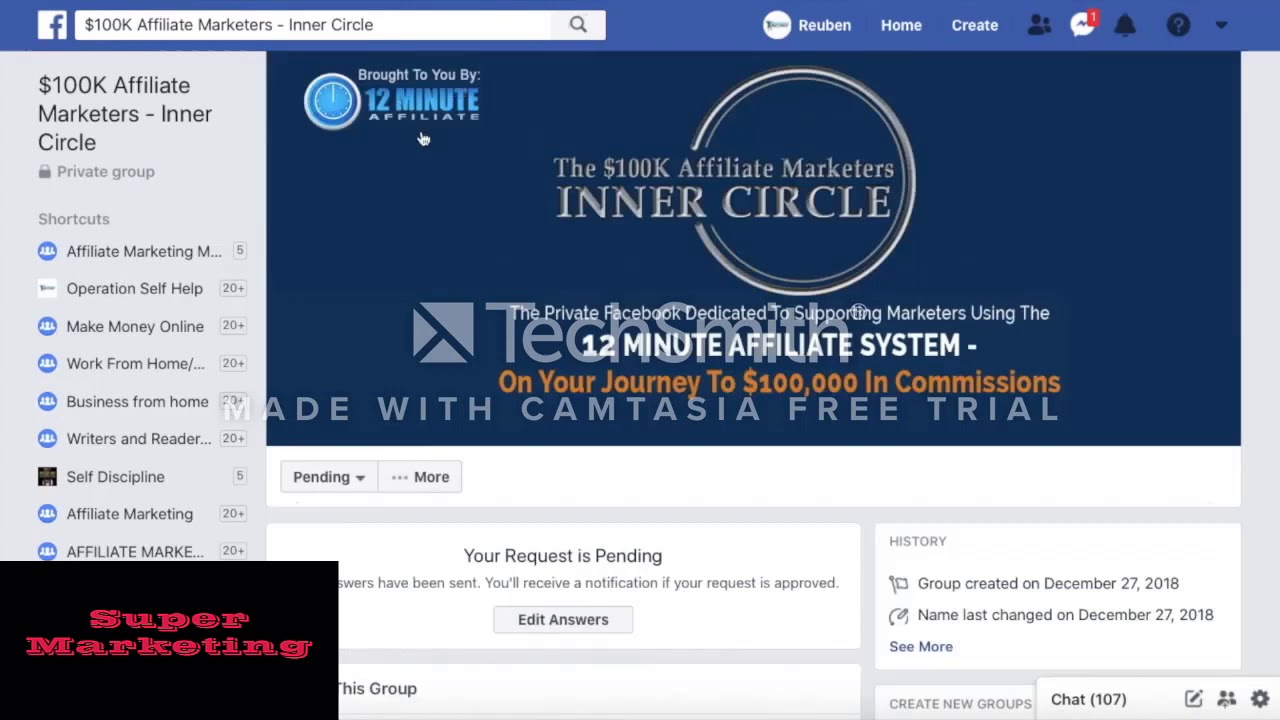Open Reuben profile name link
Viewport: 1280px width, 720px height.
tap(825, 25)
